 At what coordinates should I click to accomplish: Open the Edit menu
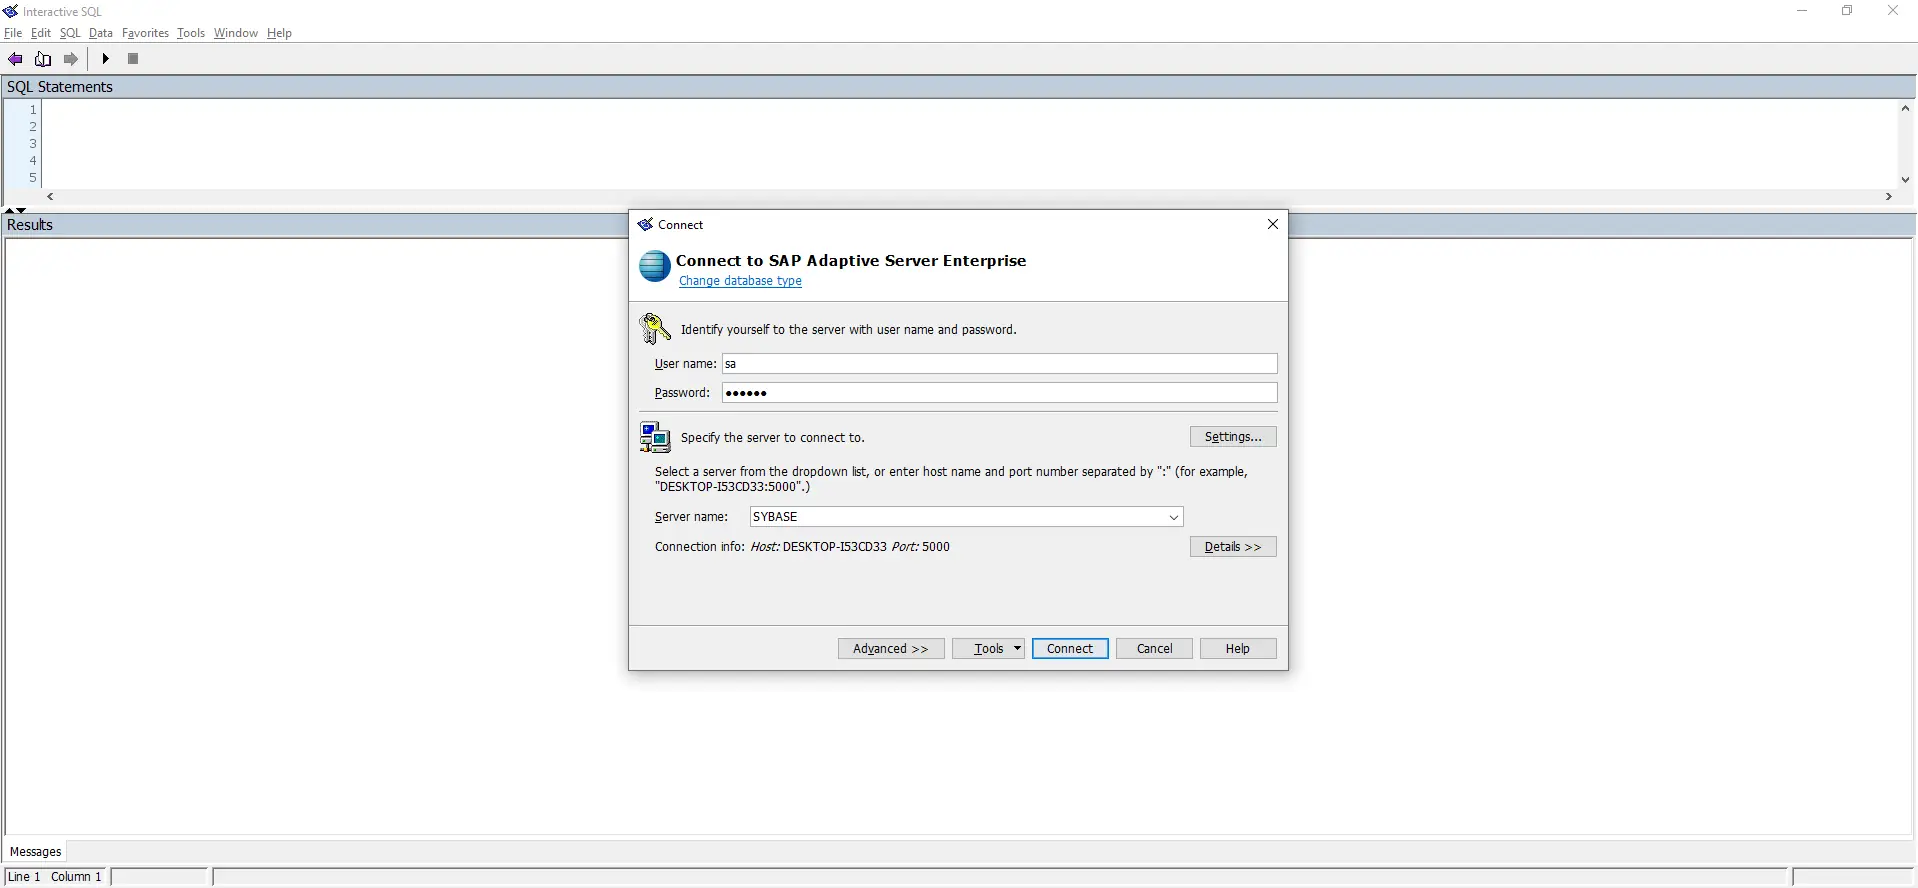coord(41,33)
